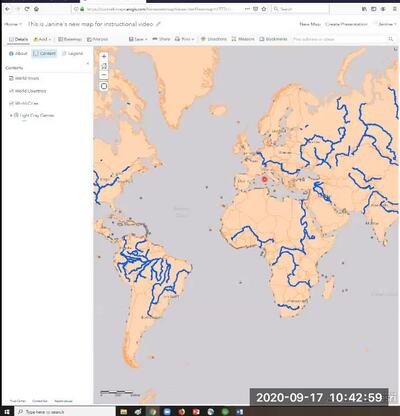
Task: Open File Explorer from the taskbar
Action: (x=124, y=412)
